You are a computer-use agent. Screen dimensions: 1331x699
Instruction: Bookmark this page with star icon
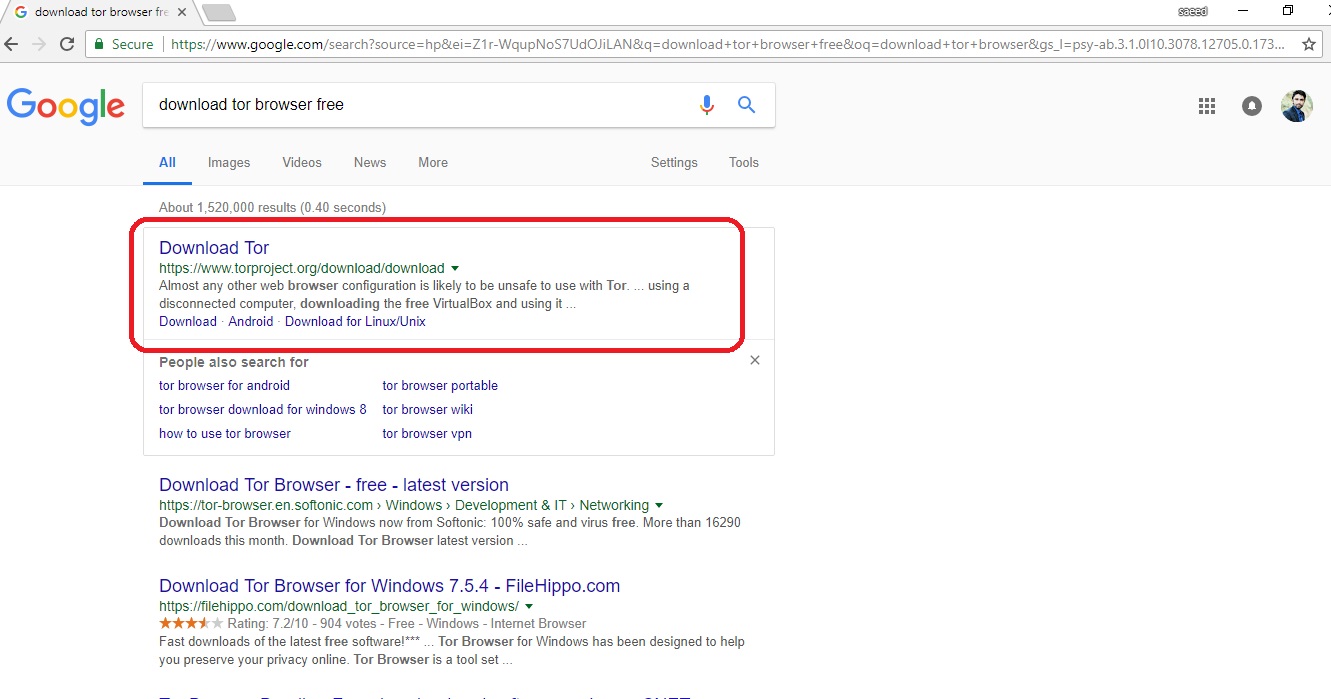coord(1309,44)
